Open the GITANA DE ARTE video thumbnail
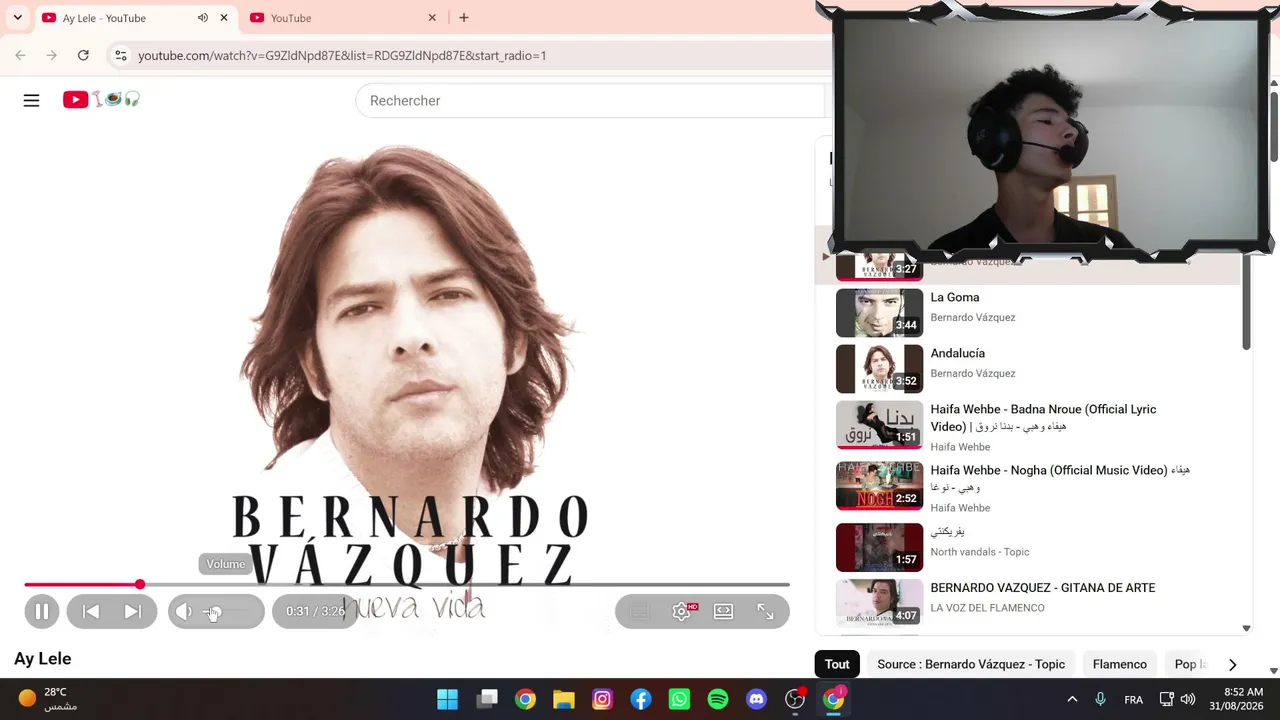The width and height of the screenshot is (1280, 720). coord(879,603)
